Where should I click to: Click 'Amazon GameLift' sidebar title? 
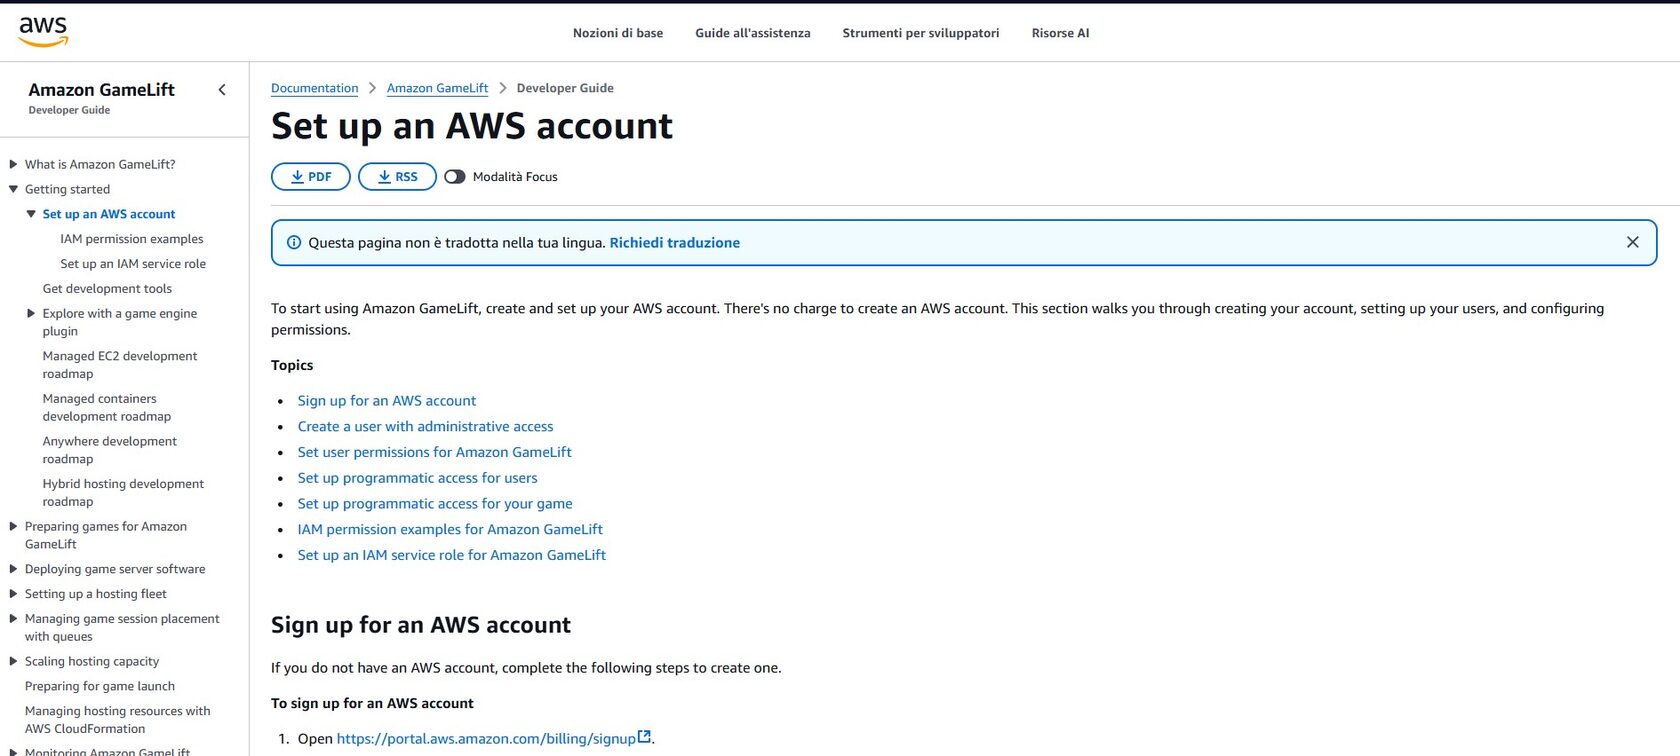(101, 90)
